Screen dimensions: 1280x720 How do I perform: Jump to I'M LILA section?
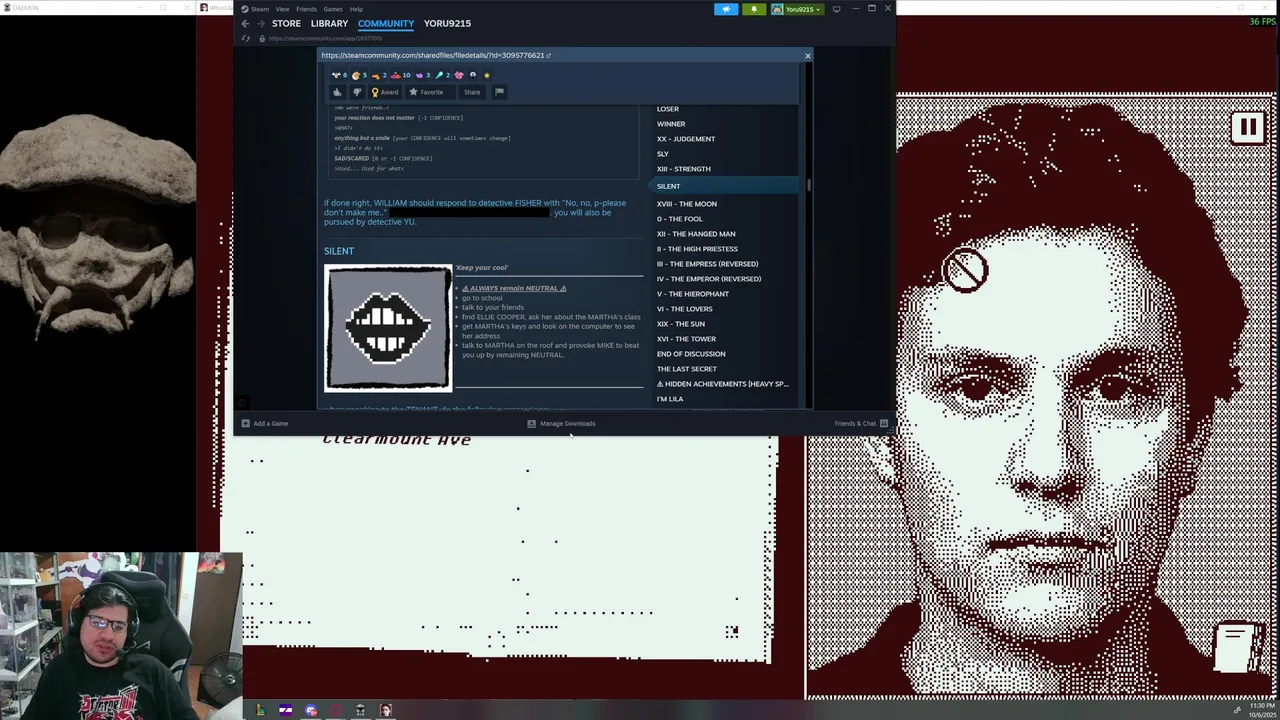click(x=670, y=399)
